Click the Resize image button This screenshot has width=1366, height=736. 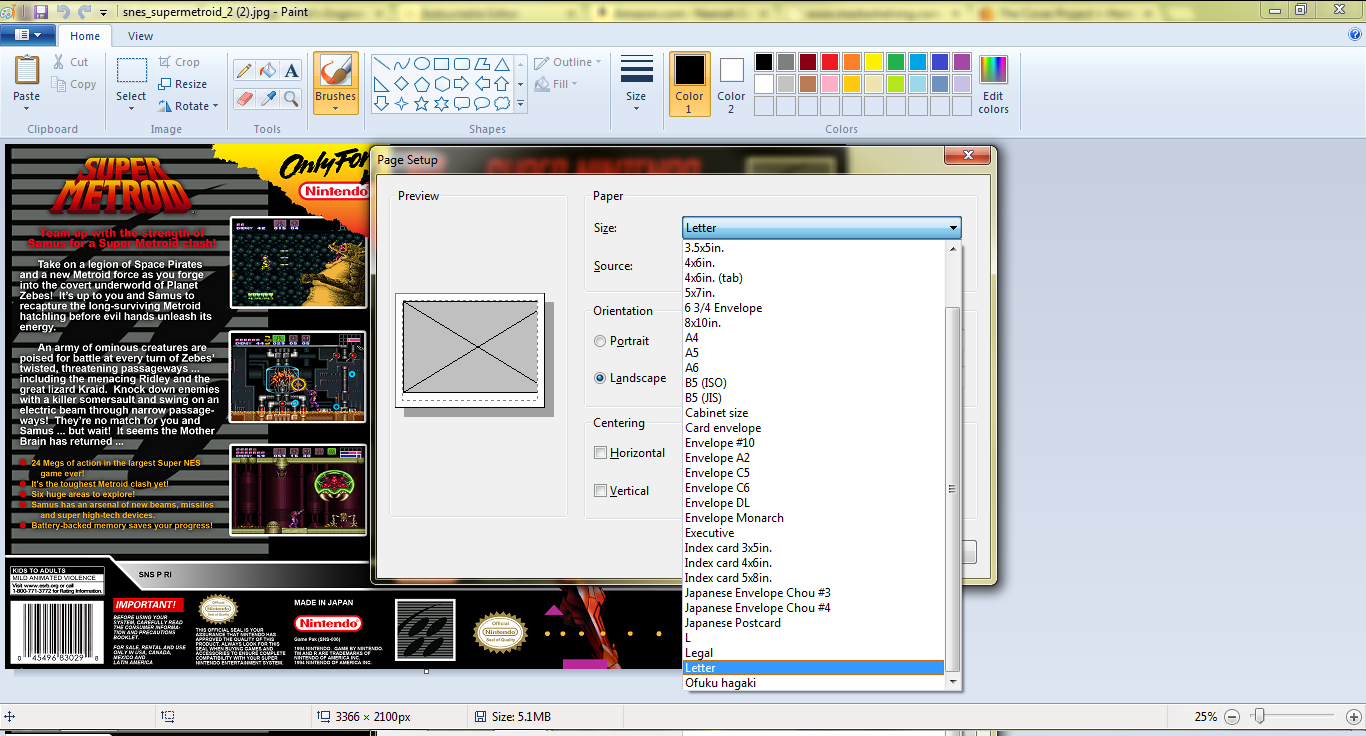(182, 84)
